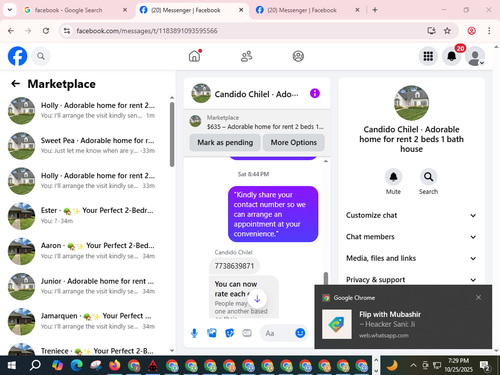This screenshot has width=500, height=375.
Task: Open Windows taskbar search
Action: tap(35, 366)
